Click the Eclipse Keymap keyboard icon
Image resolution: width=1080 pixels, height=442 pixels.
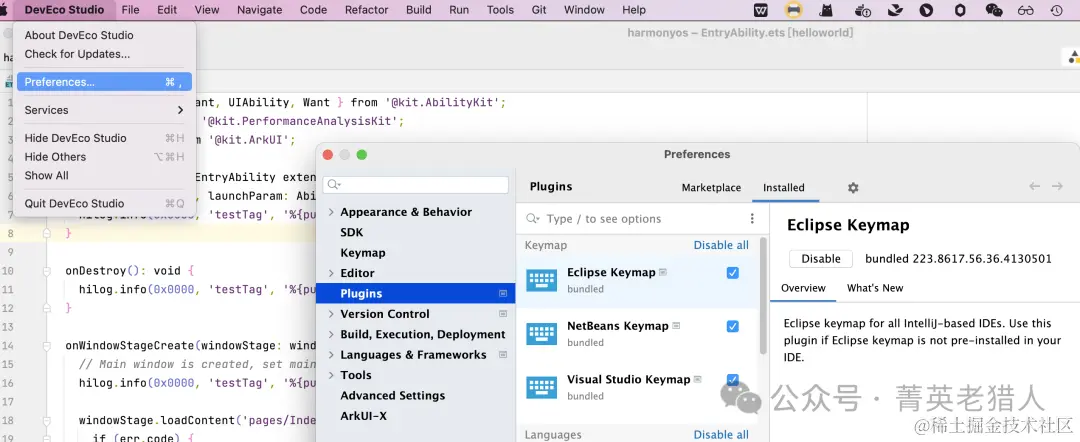pos(541,280)
